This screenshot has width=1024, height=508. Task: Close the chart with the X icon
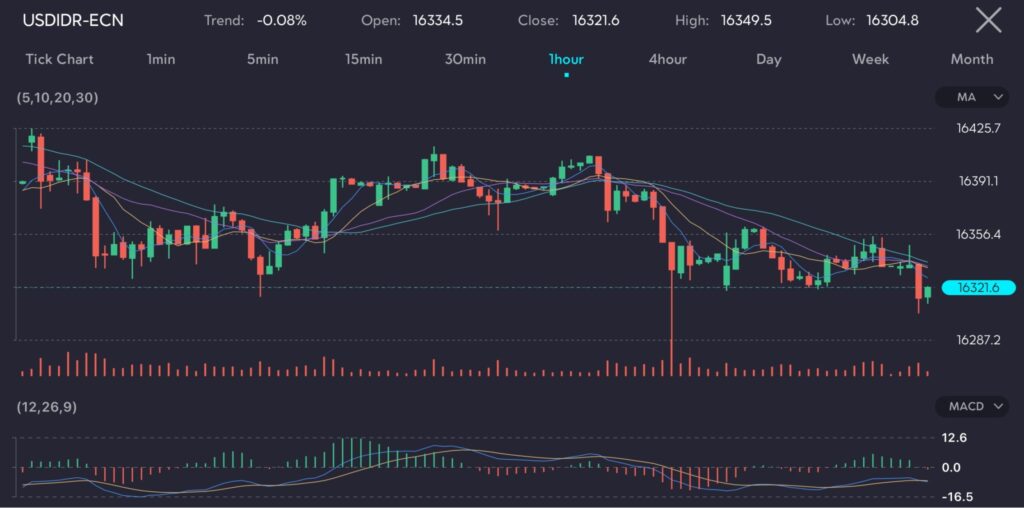988,20
